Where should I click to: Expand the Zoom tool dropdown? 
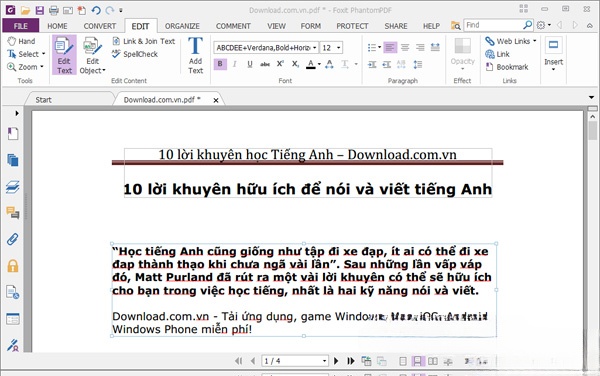(42, 67)
